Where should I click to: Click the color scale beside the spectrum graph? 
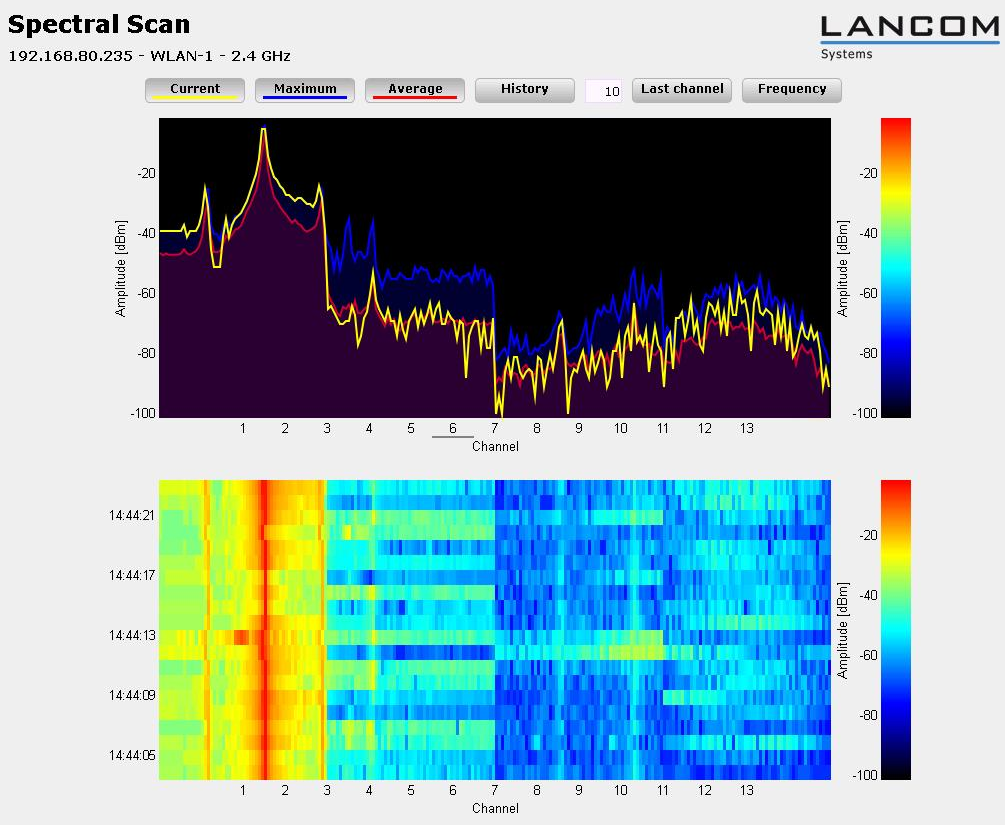point(895,267)
